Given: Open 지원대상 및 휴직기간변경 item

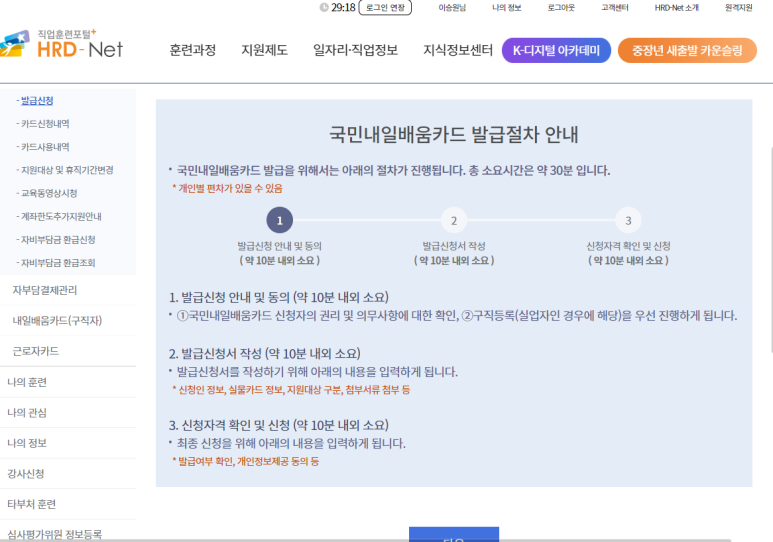Looking at the screenshot, I should point(65,170).
